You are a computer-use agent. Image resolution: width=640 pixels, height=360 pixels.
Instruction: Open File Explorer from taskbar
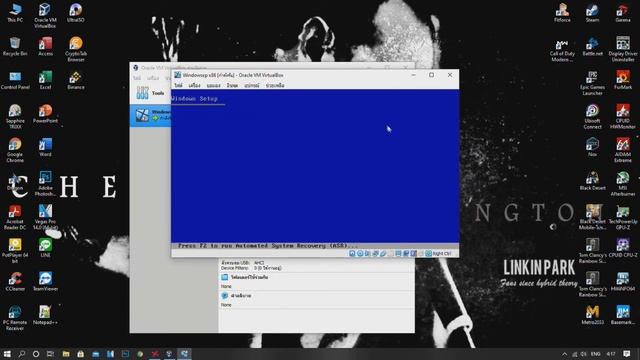pos(66,353)
